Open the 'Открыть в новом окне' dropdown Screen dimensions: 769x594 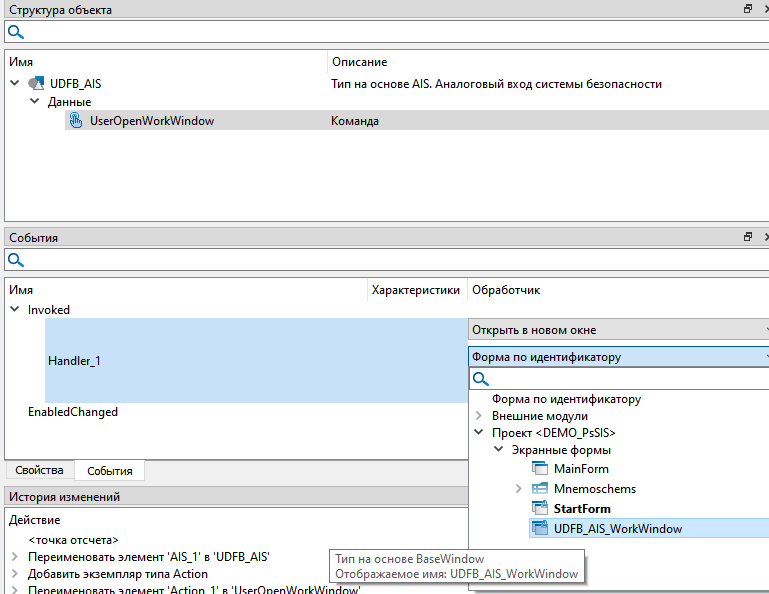click(x=764, y=330)
